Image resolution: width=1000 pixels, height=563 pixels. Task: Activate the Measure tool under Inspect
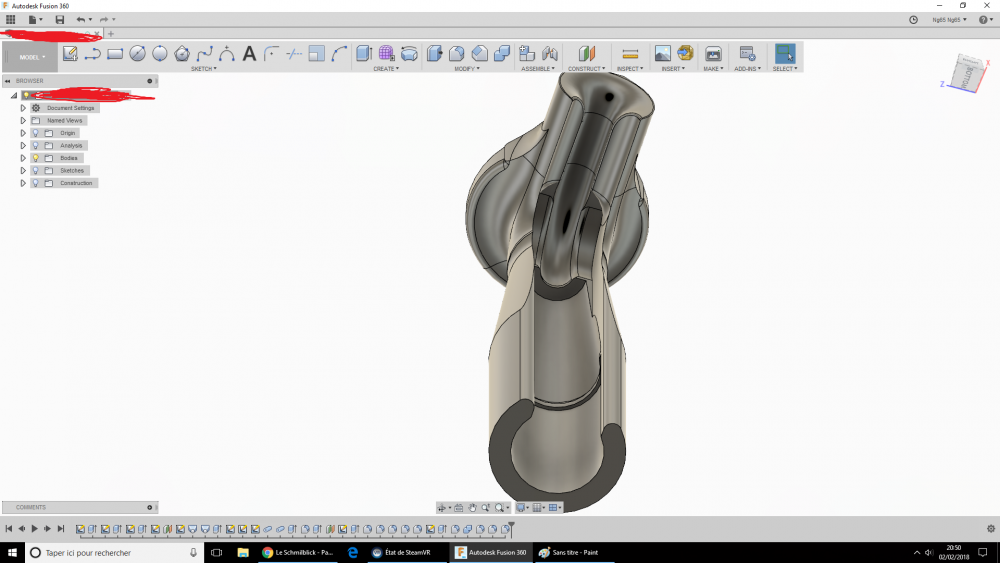(x=630, y=54)
